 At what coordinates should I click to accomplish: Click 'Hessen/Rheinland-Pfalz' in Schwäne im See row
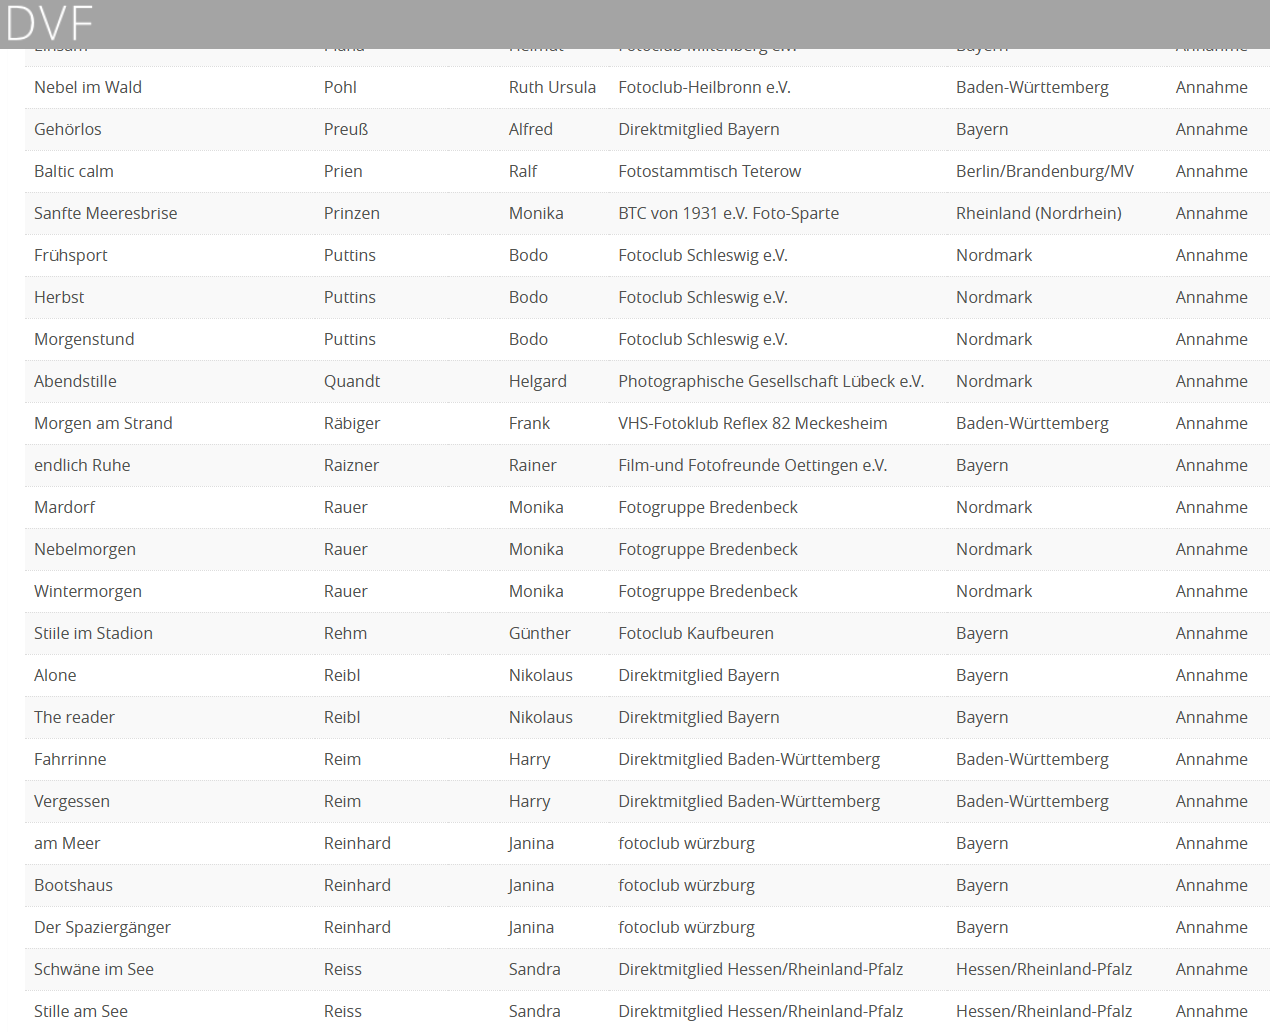pos(1044,969)
